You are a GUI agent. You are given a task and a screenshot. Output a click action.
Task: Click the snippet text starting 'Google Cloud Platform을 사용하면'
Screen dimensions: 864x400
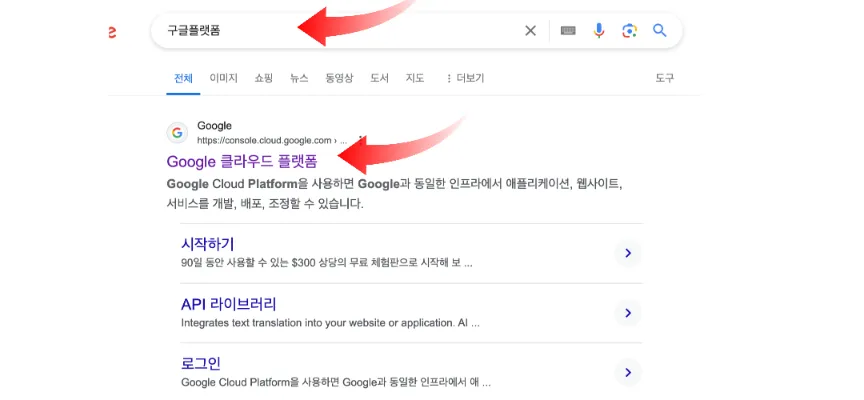[395, 193]
